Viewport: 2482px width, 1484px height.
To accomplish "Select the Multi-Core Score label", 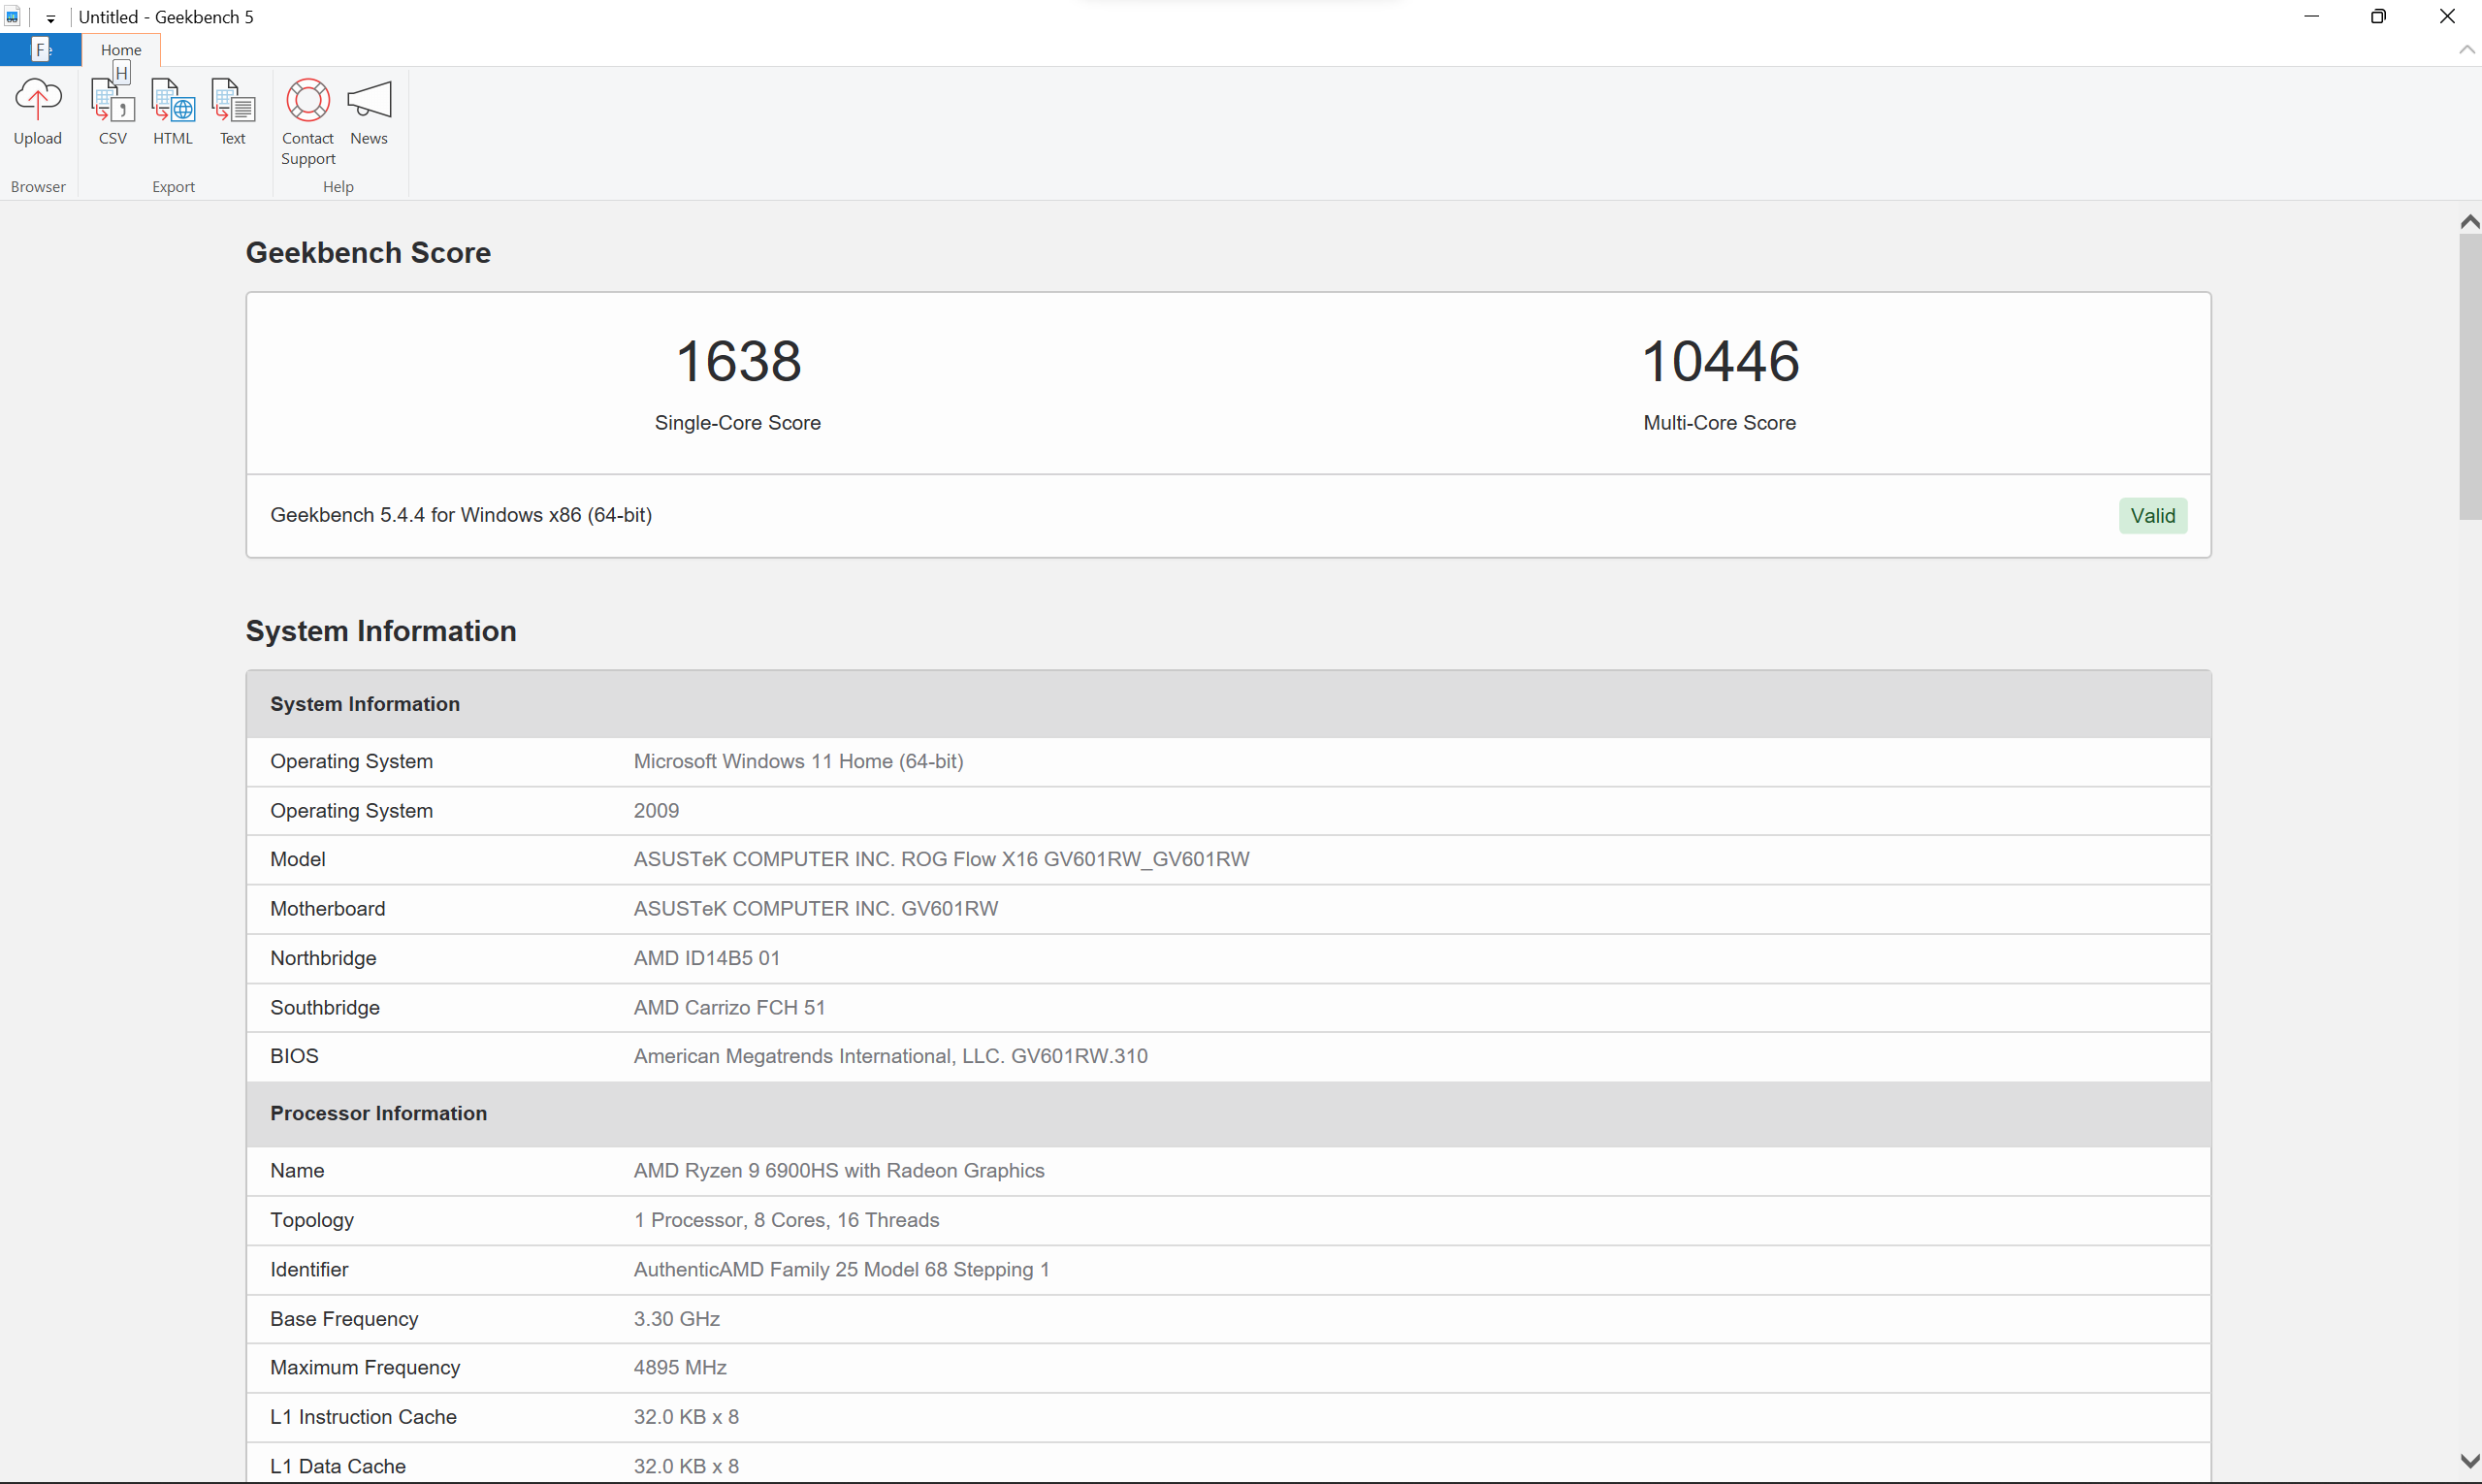I will pyautogui.click(x=1720, y=423).
